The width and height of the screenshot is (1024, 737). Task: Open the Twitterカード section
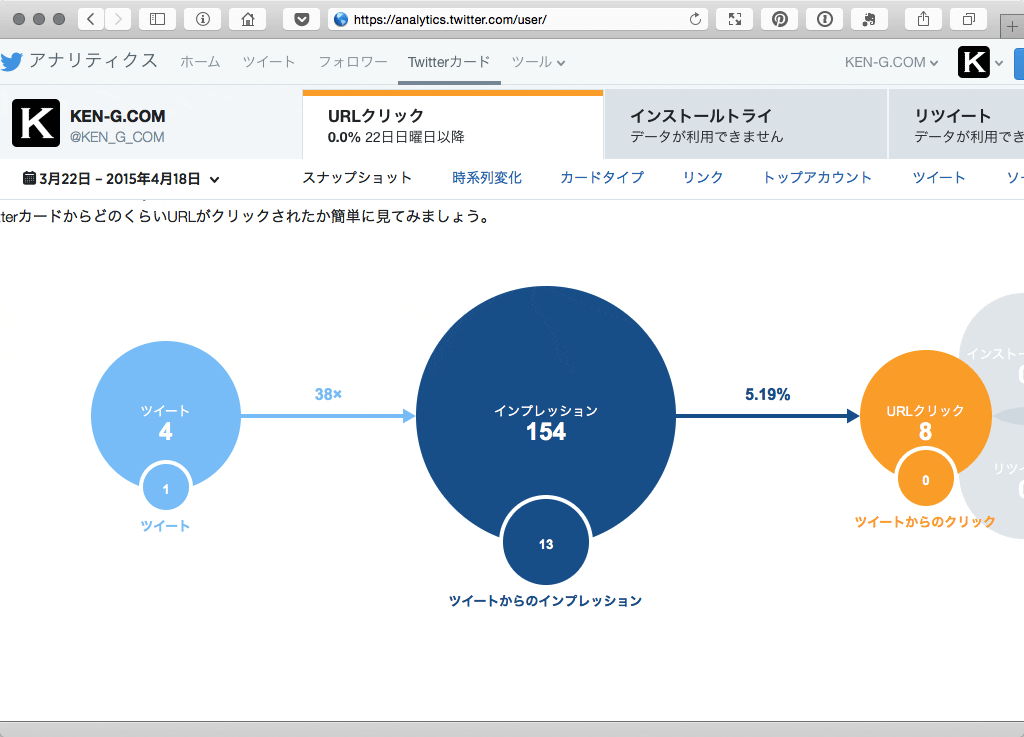click(448, 62)
